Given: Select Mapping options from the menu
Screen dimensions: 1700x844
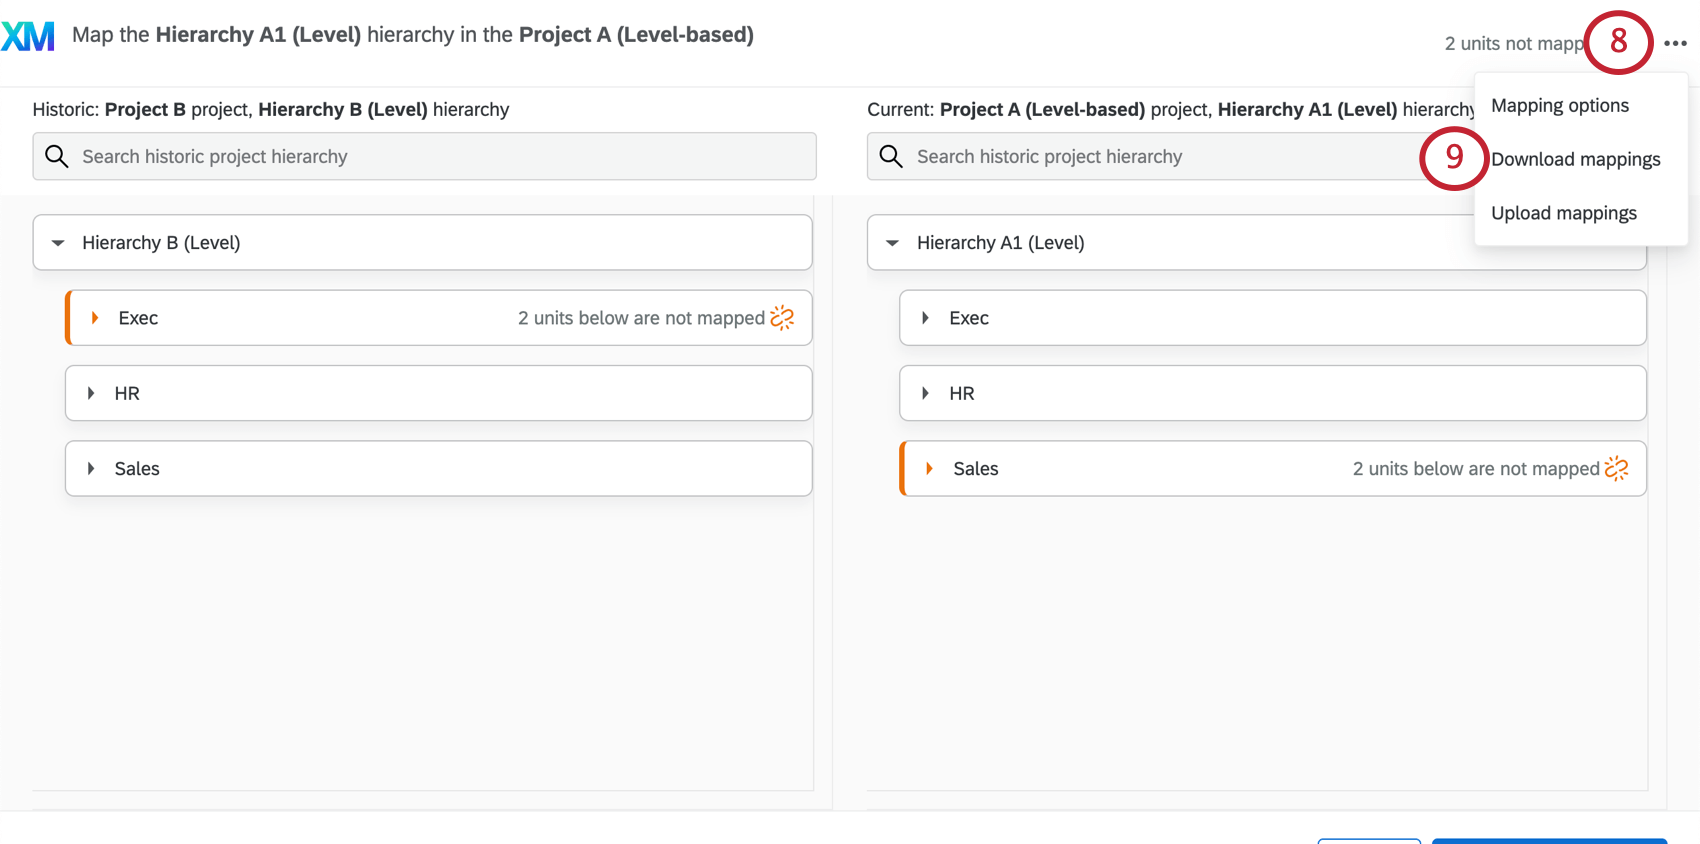Looking at the screenshot, I should tap(1559, 105).
